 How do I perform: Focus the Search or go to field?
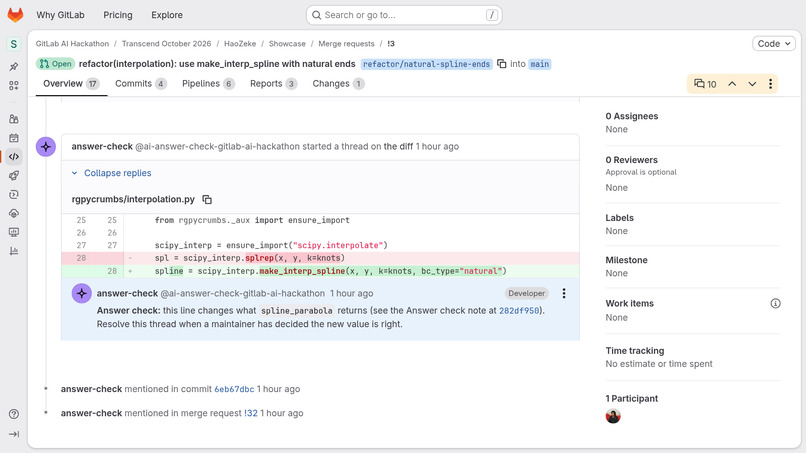point(404,15)
